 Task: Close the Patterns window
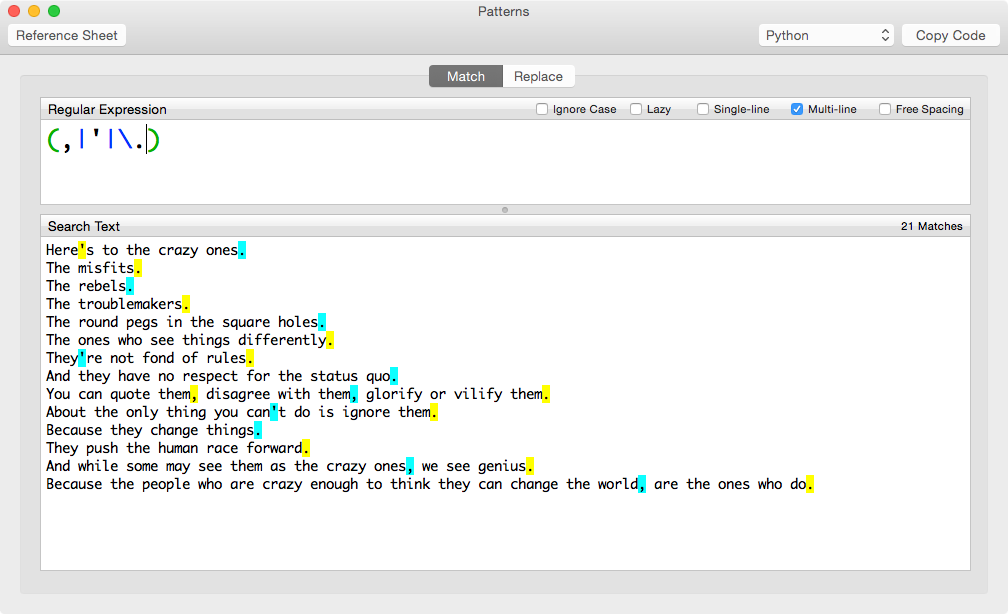pyautogui.click(x=14, y=11)
